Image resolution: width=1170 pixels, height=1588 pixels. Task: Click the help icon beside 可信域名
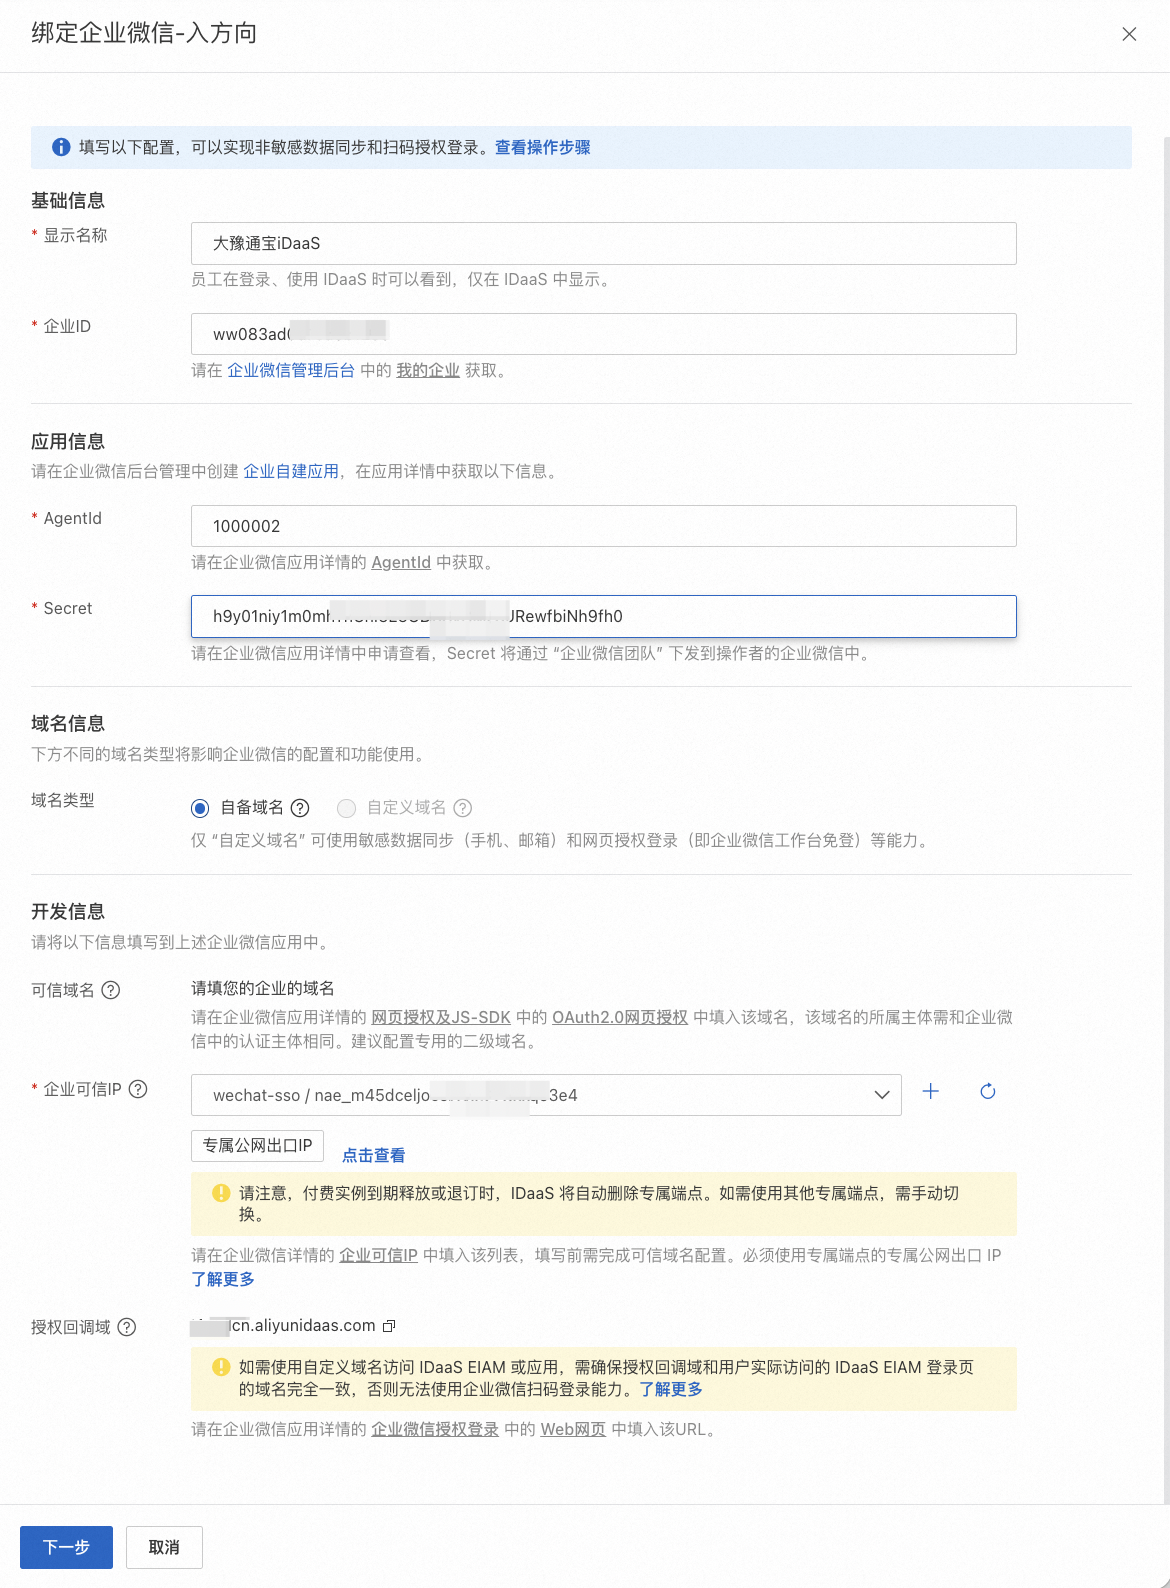coord(111,990)
